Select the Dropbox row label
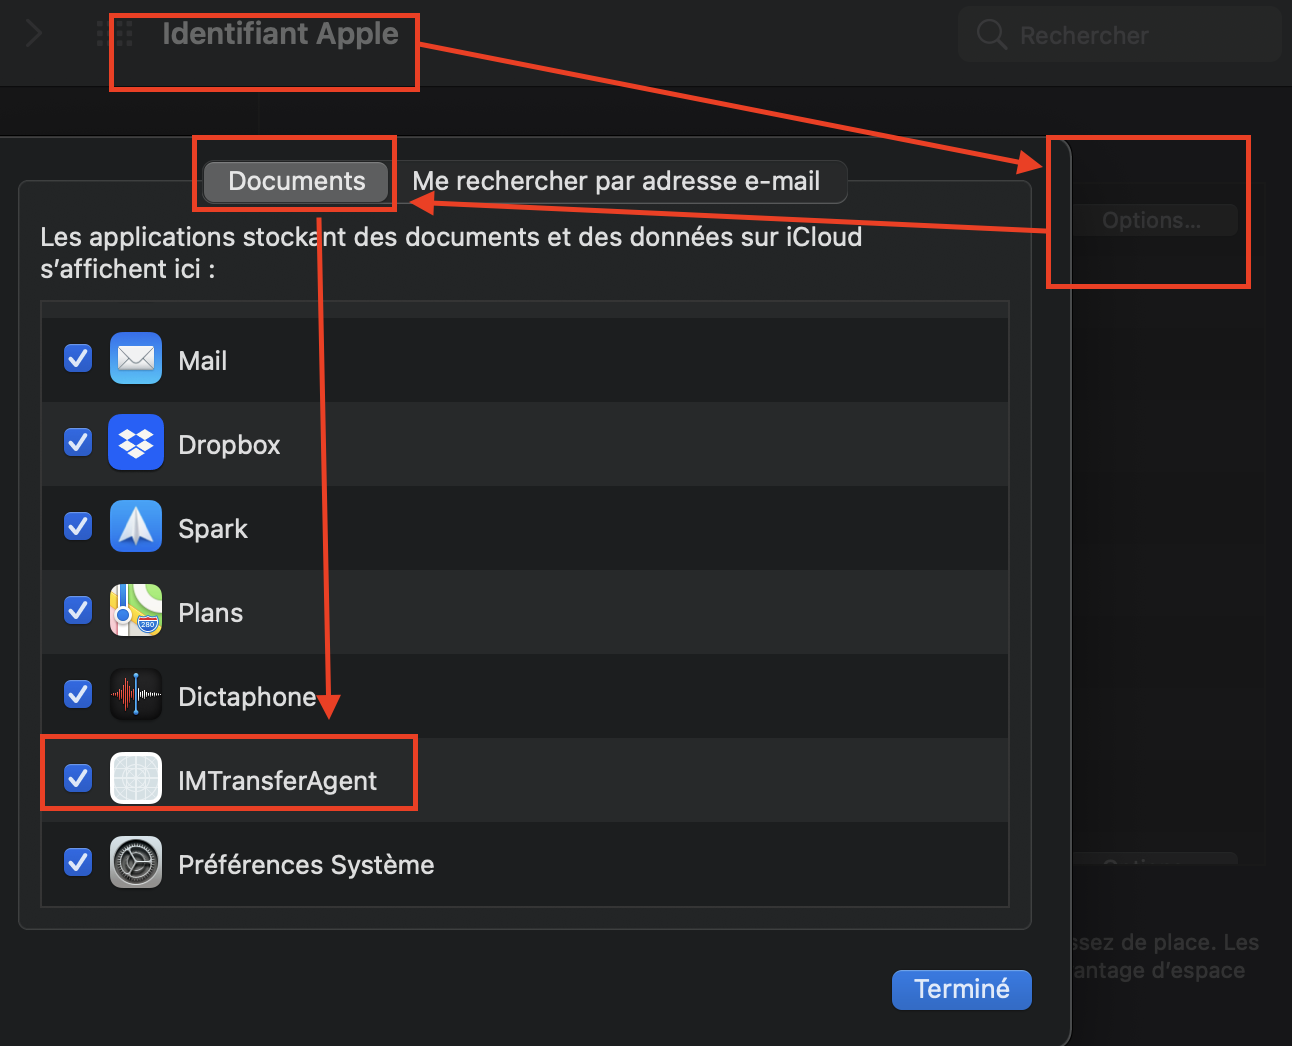The image size is (1292, 1046). [229, 445]
